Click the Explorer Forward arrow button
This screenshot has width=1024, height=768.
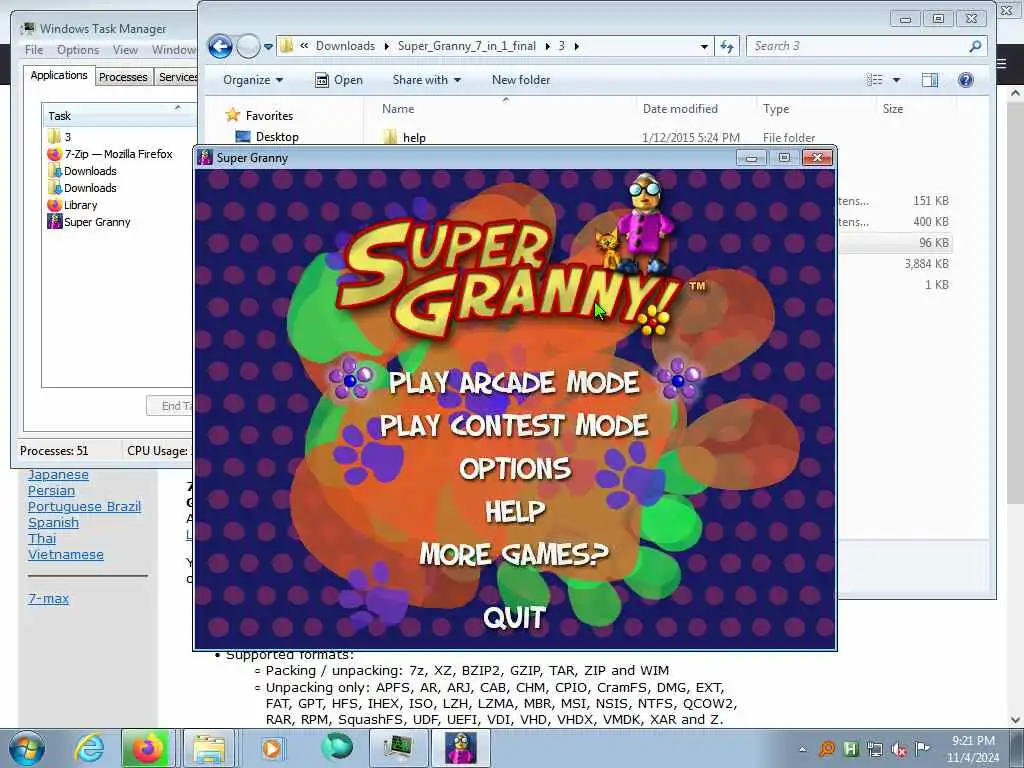248,46
